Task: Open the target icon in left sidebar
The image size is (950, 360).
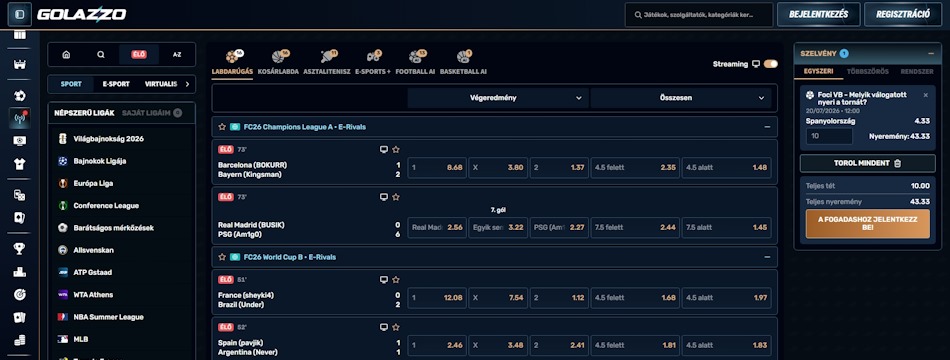Action: (19, 295)
